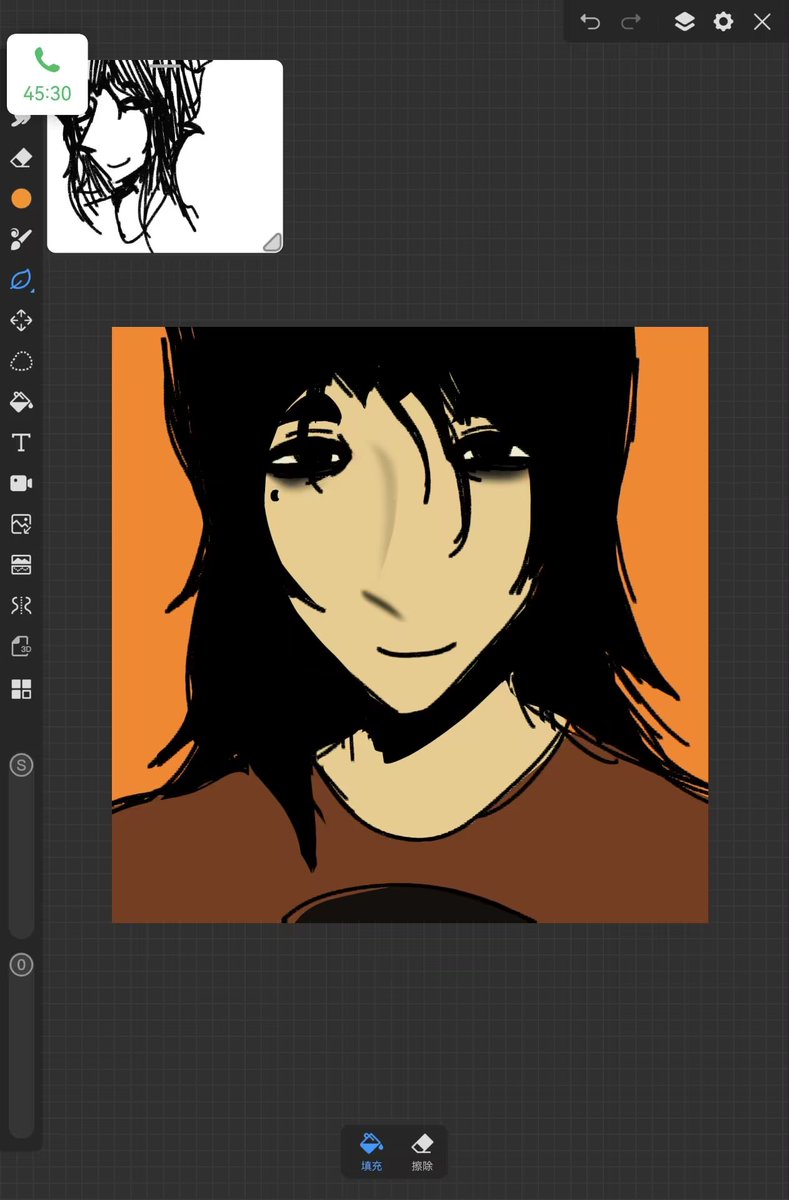Image resolution: width=789 pixels, height=1200 pixels.
Task: Select the paint bucket tool in left toolbar
Action: pyautogui.click(x=21, y=402)
